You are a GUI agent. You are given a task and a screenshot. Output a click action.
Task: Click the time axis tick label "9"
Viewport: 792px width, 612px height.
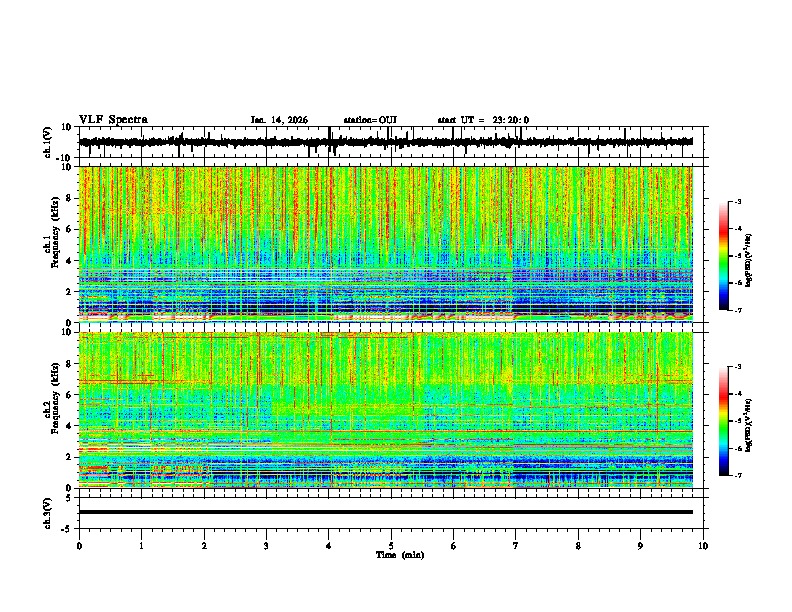pyautogui.click(x=640, y=546)
